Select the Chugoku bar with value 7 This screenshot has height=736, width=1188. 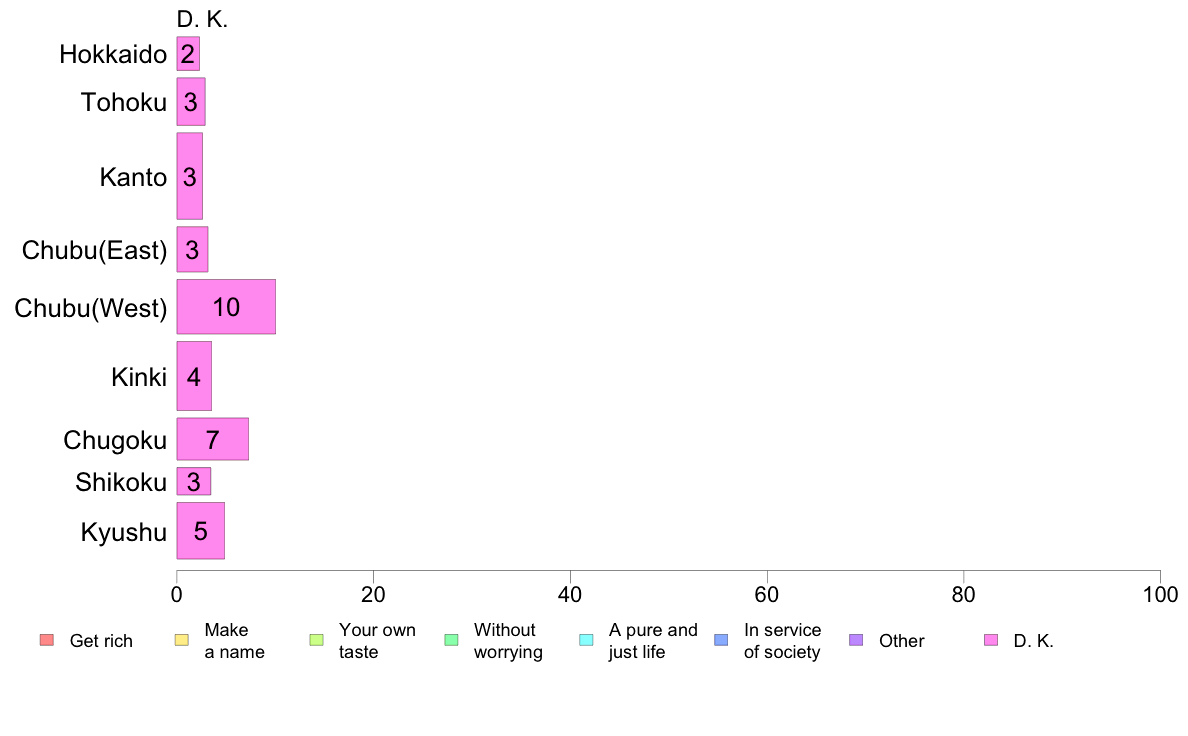212,439
